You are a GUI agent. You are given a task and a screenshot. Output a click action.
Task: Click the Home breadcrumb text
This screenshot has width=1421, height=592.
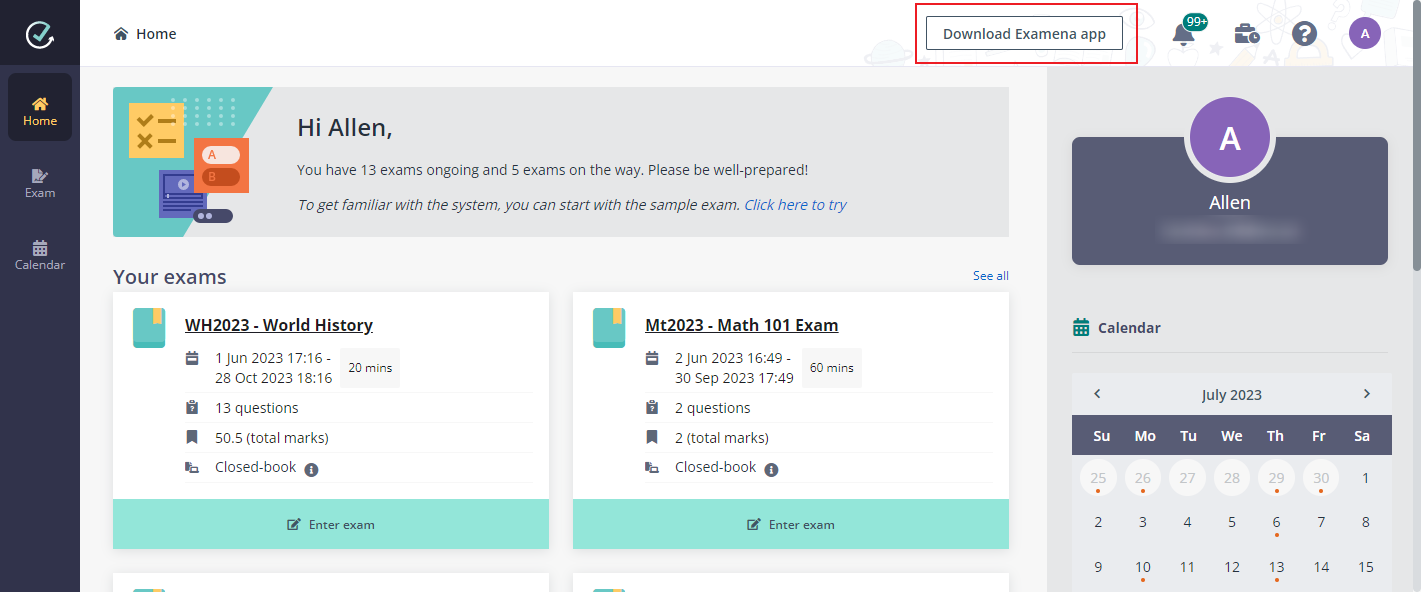click(x=156, y=34)
